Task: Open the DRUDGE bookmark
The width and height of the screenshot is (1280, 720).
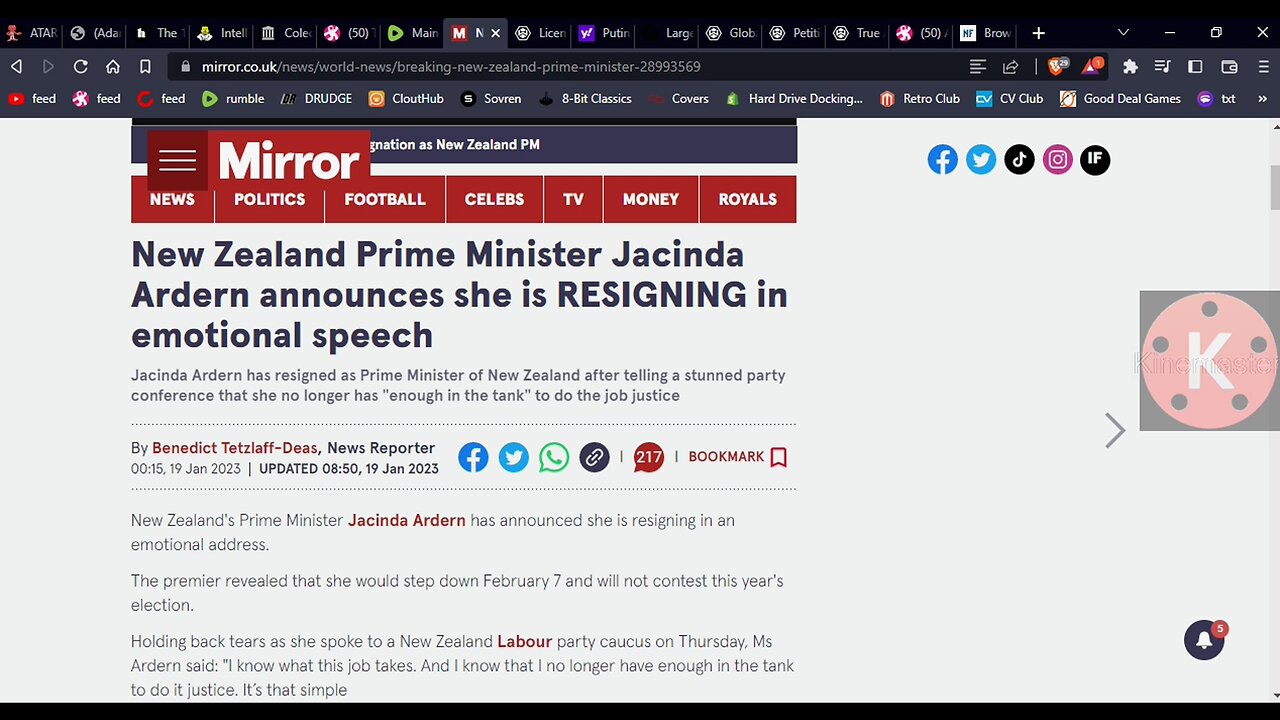Action: point(316,99)
